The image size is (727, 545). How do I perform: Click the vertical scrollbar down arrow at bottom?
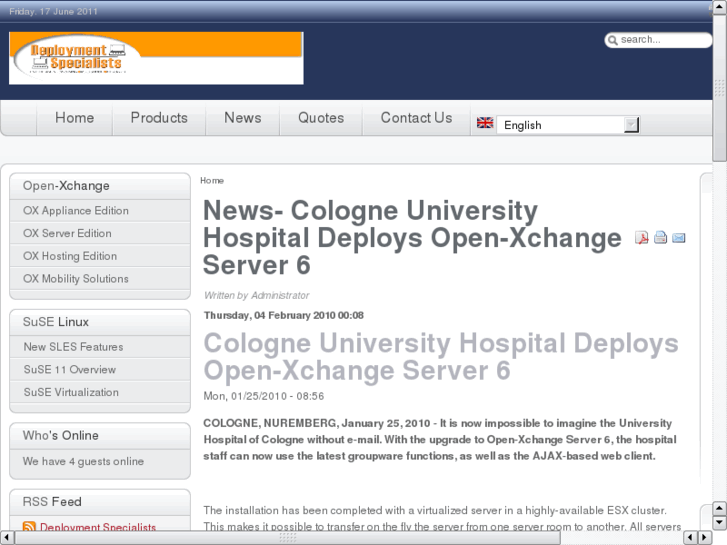pos(719,523)
